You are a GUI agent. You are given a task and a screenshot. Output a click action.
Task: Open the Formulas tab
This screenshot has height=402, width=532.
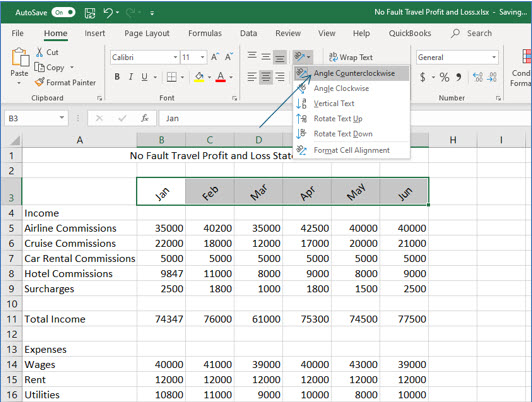[x=205, y=33]
